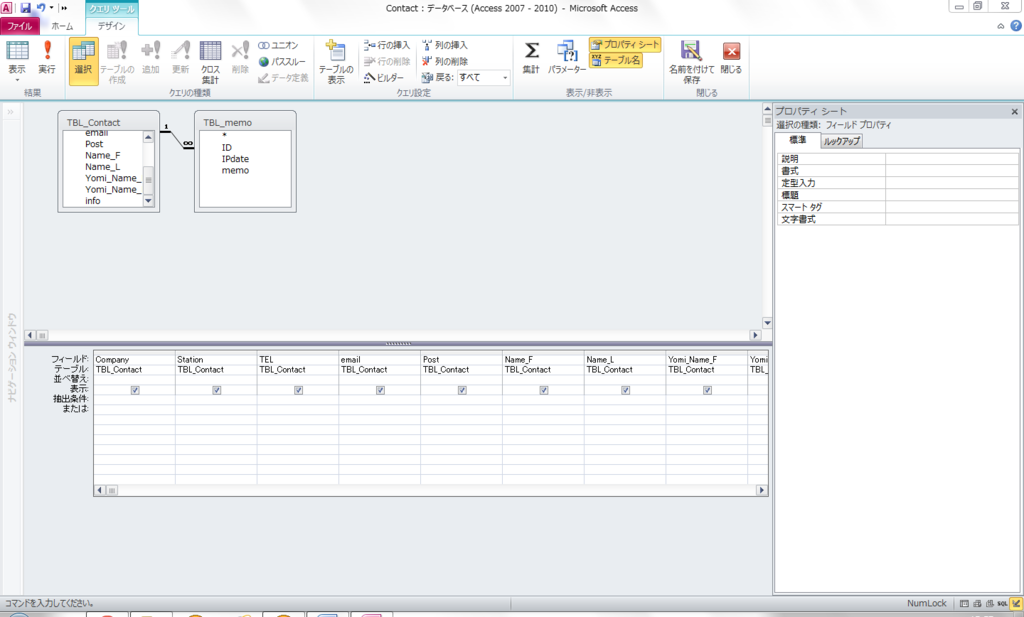Open the 戻る return value combo box
This screenshot has width=1024, height=617.
[483, 77]
